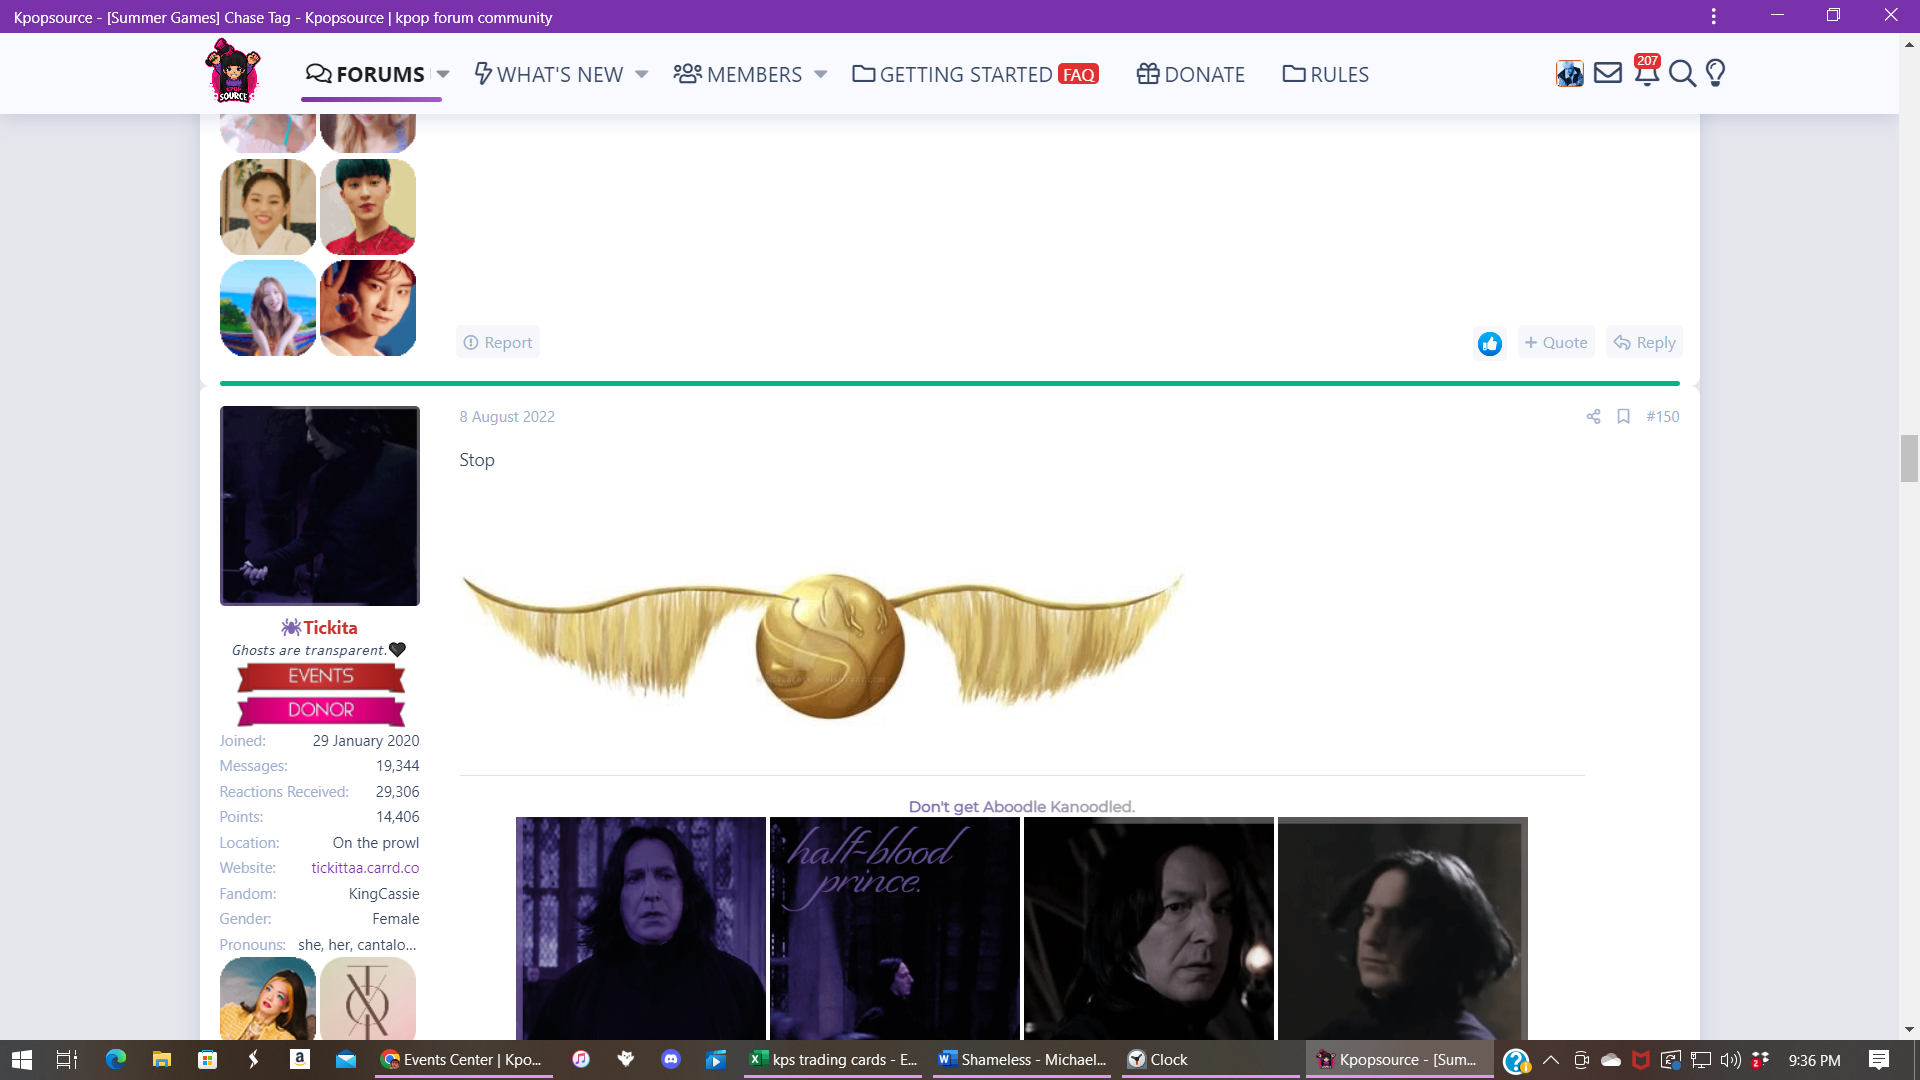Expand hidden system tray icons
Screen dimensions: 1920x1080
tap(1551, 1059)
